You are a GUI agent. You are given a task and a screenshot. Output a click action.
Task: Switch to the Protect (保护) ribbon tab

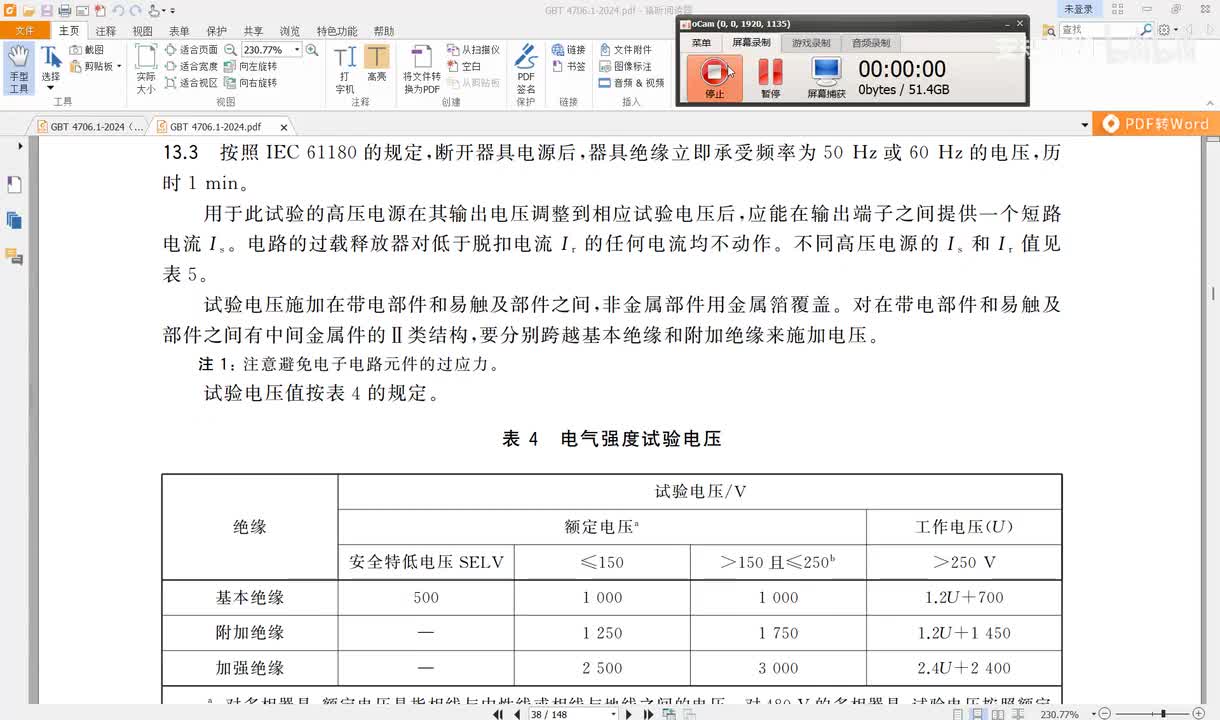click(x=216, y=31)
